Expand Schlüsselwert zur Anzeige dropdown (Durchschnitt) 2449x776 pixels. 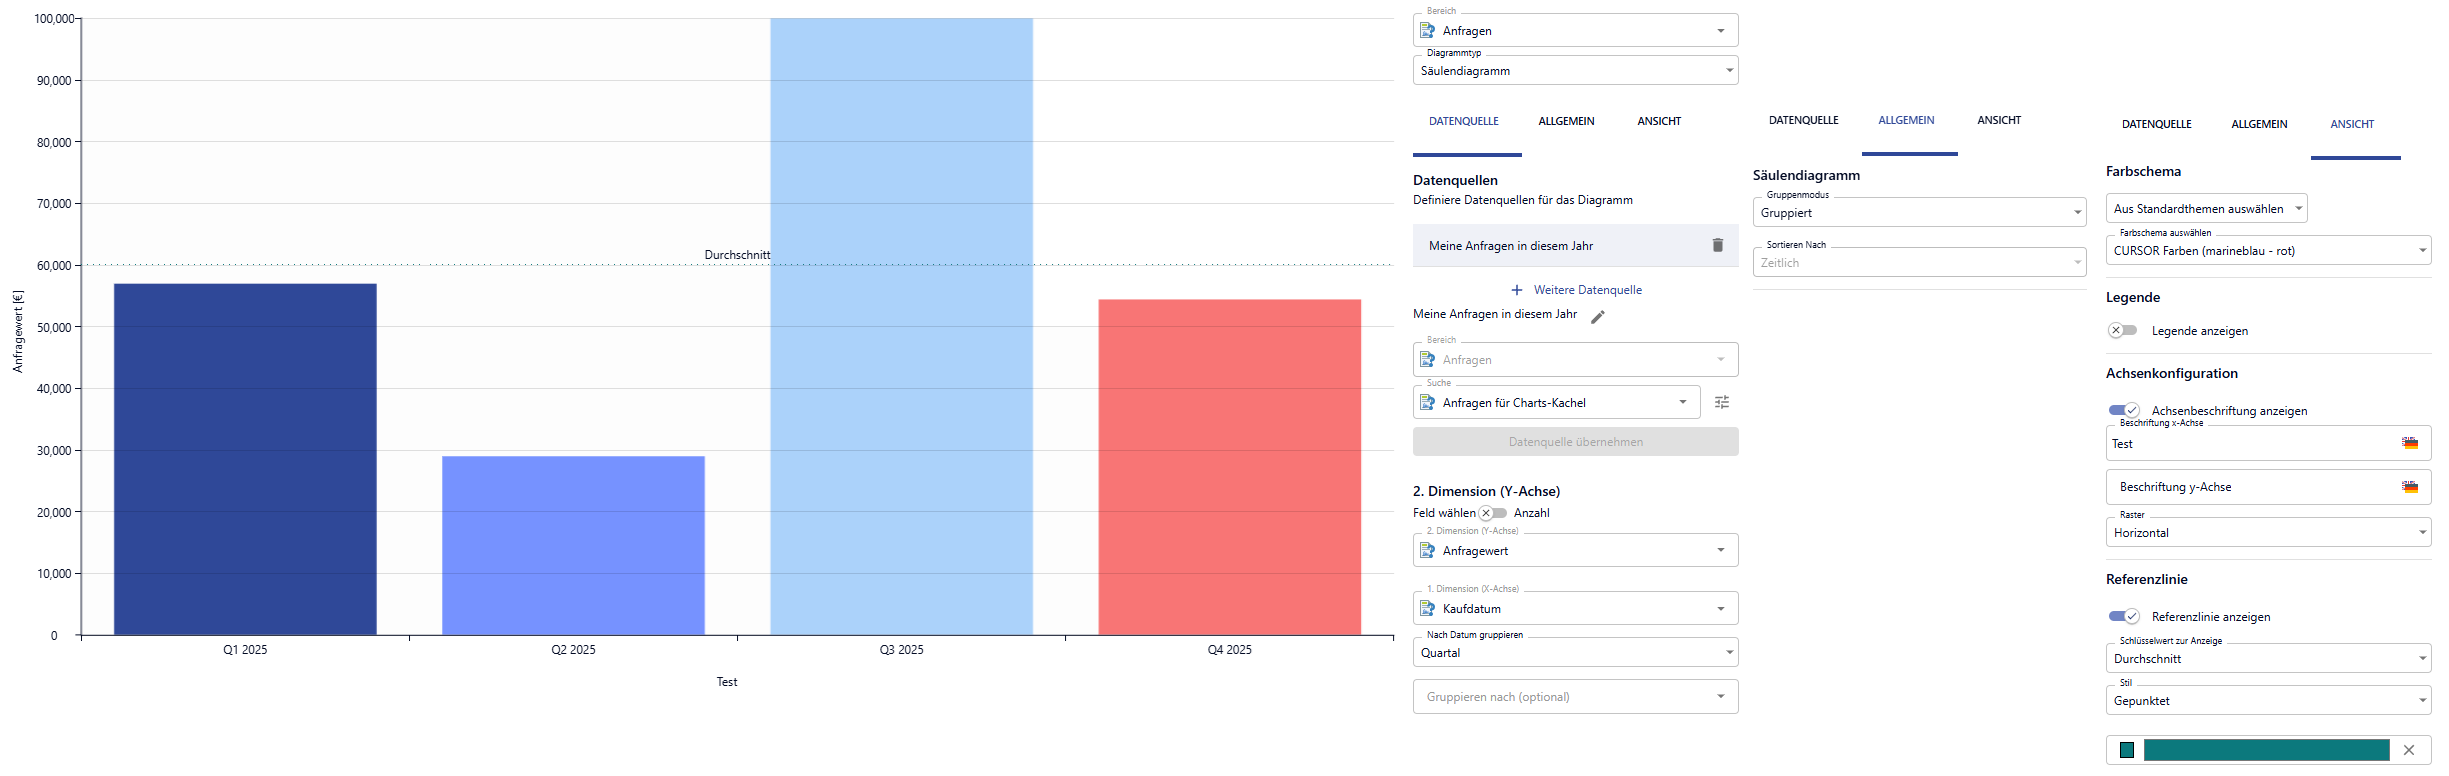(2268, 658)
